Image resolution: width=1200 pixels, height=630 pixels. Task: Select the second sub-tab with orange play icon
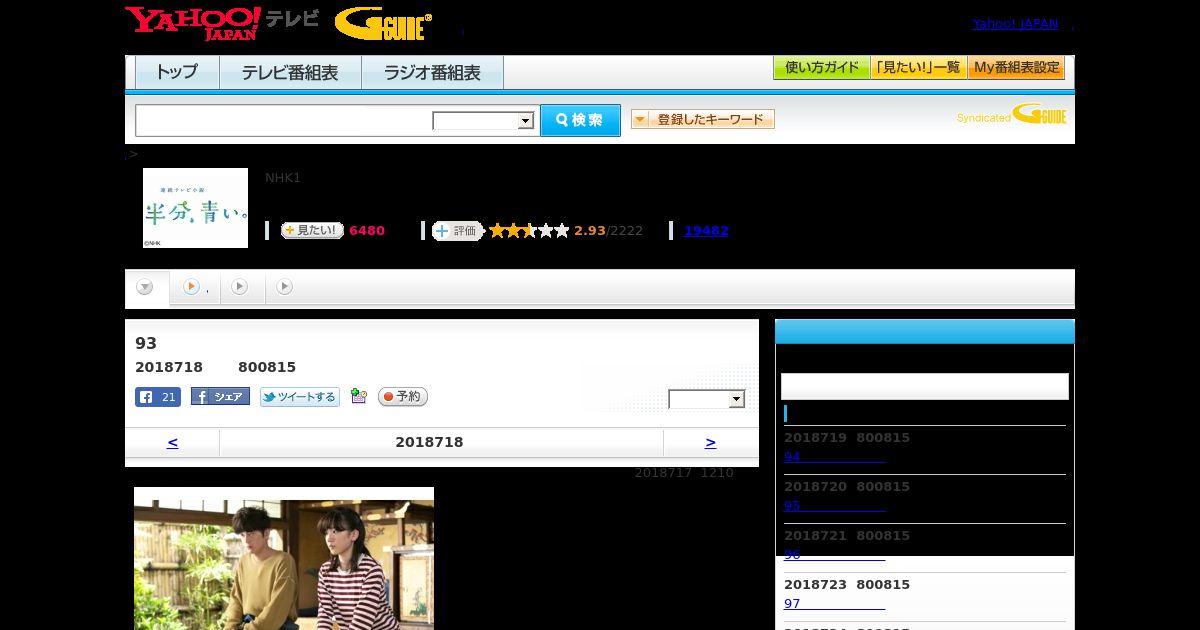point(195,288)
